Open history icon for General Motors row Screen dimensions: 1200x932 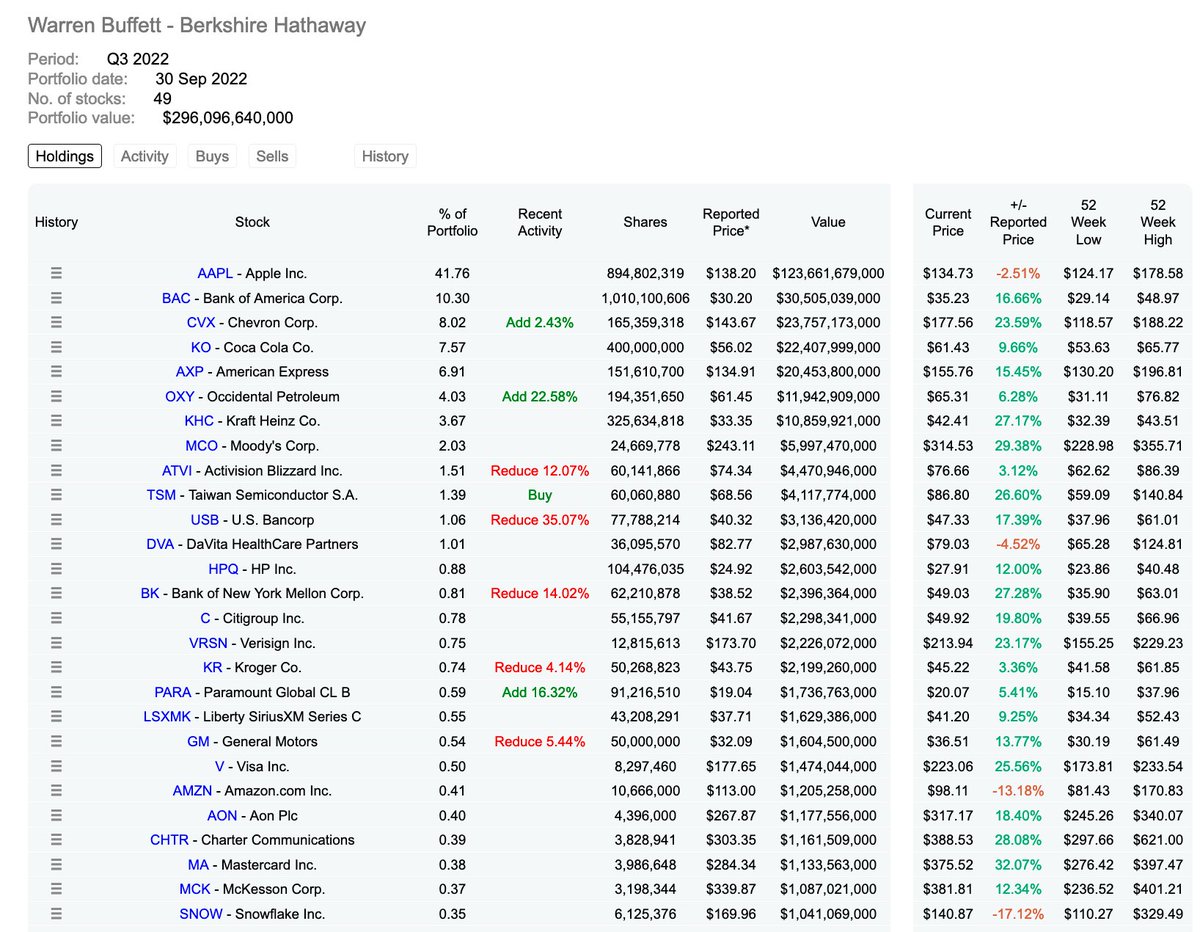[56, 741]
